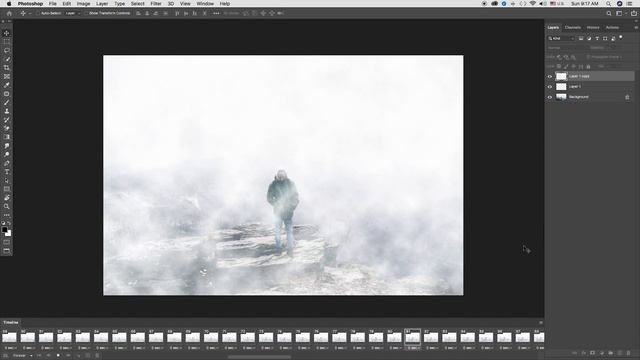Select the Background layer row
Viewport: 640px width, 360px height.
(x=591, y=97)
